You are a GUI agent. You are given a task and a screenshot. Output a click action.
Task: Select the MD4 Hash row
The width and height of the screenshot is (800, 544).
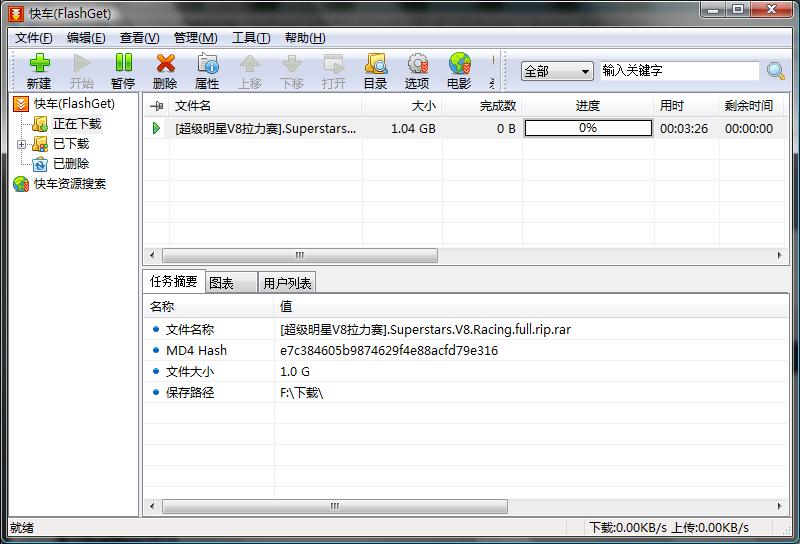pyautogui.click(x=466, y=351)
